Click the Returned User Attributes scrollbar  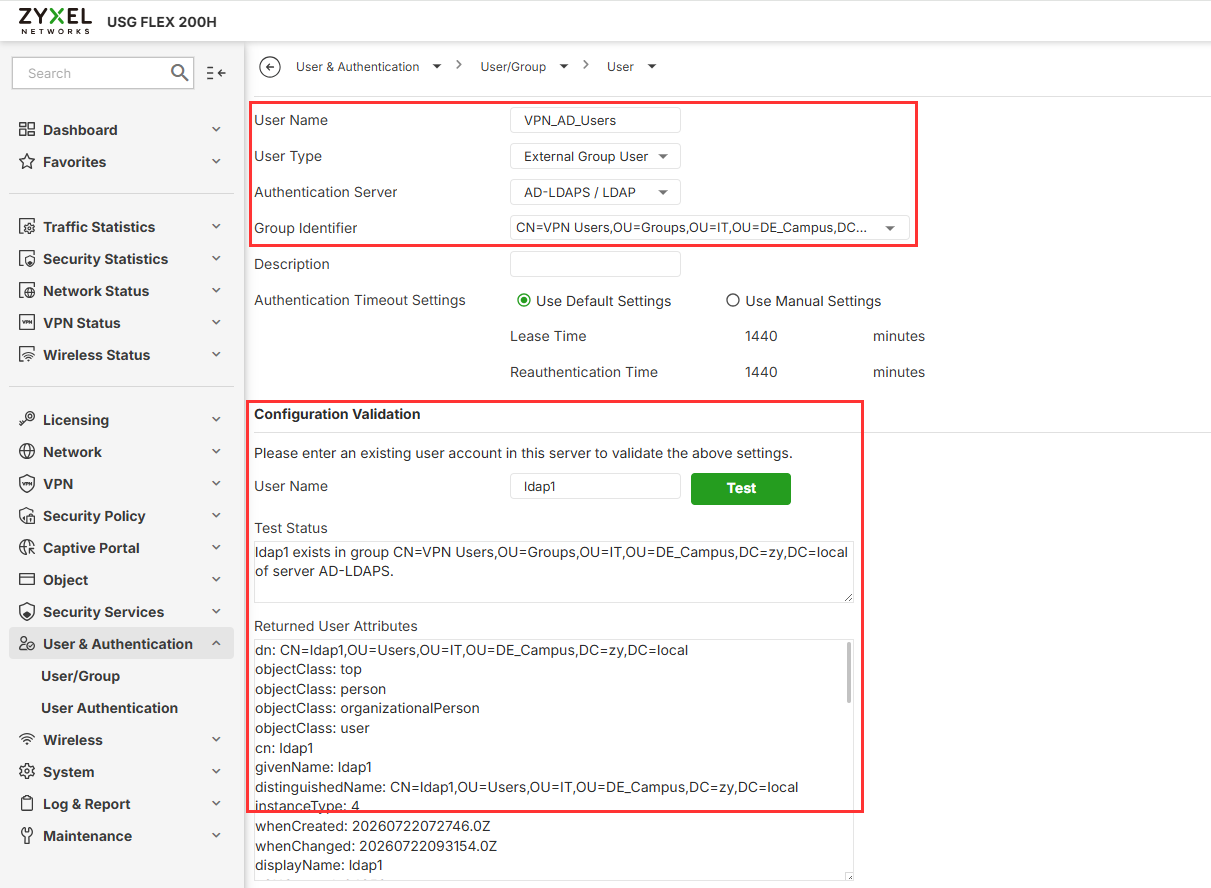pos(849,672)
